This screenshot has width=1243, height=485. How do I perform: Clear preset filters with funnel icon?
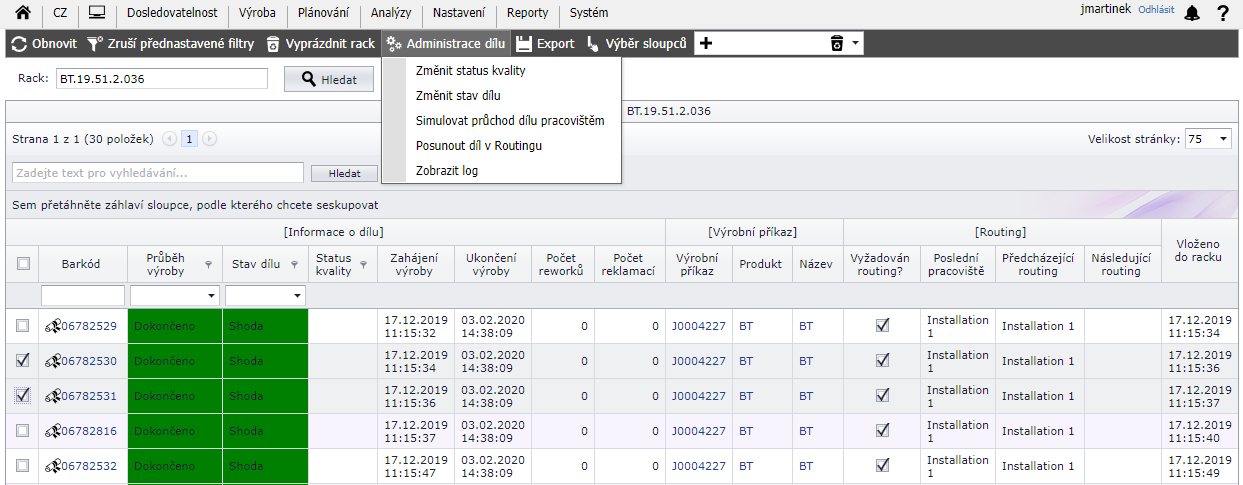[94, 44]
